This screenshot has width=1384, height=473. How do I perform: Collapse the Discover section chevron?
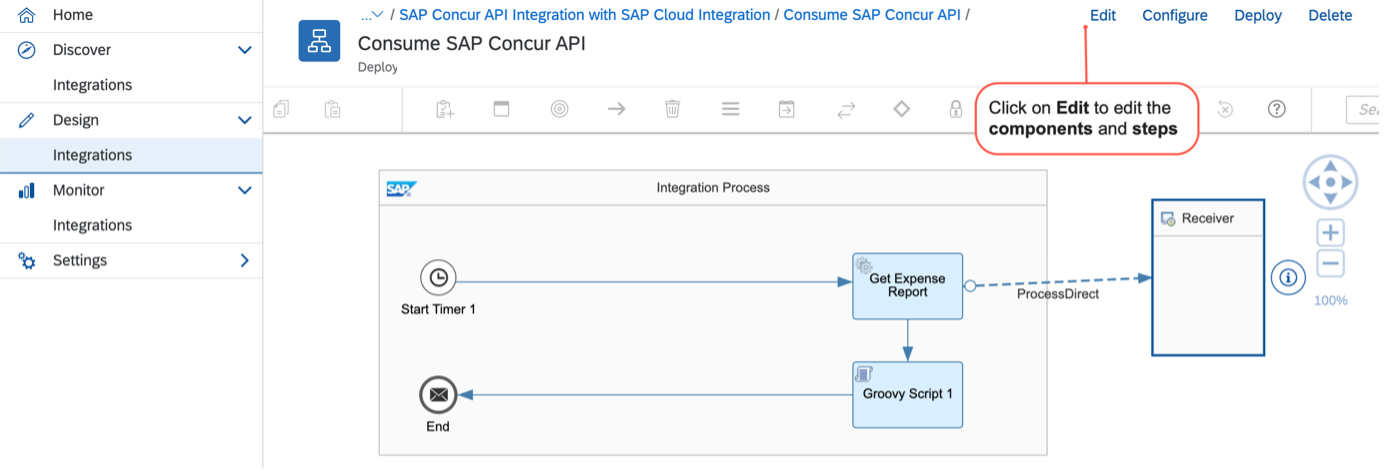tap(244, 50)
